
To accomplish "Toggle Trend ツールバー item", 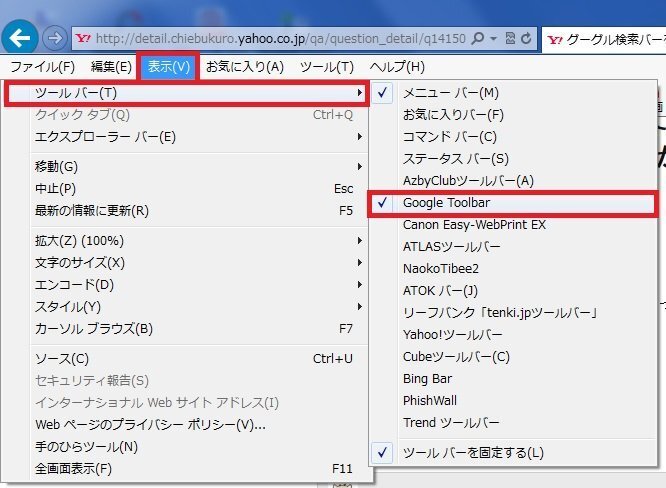I will point(513,423).
